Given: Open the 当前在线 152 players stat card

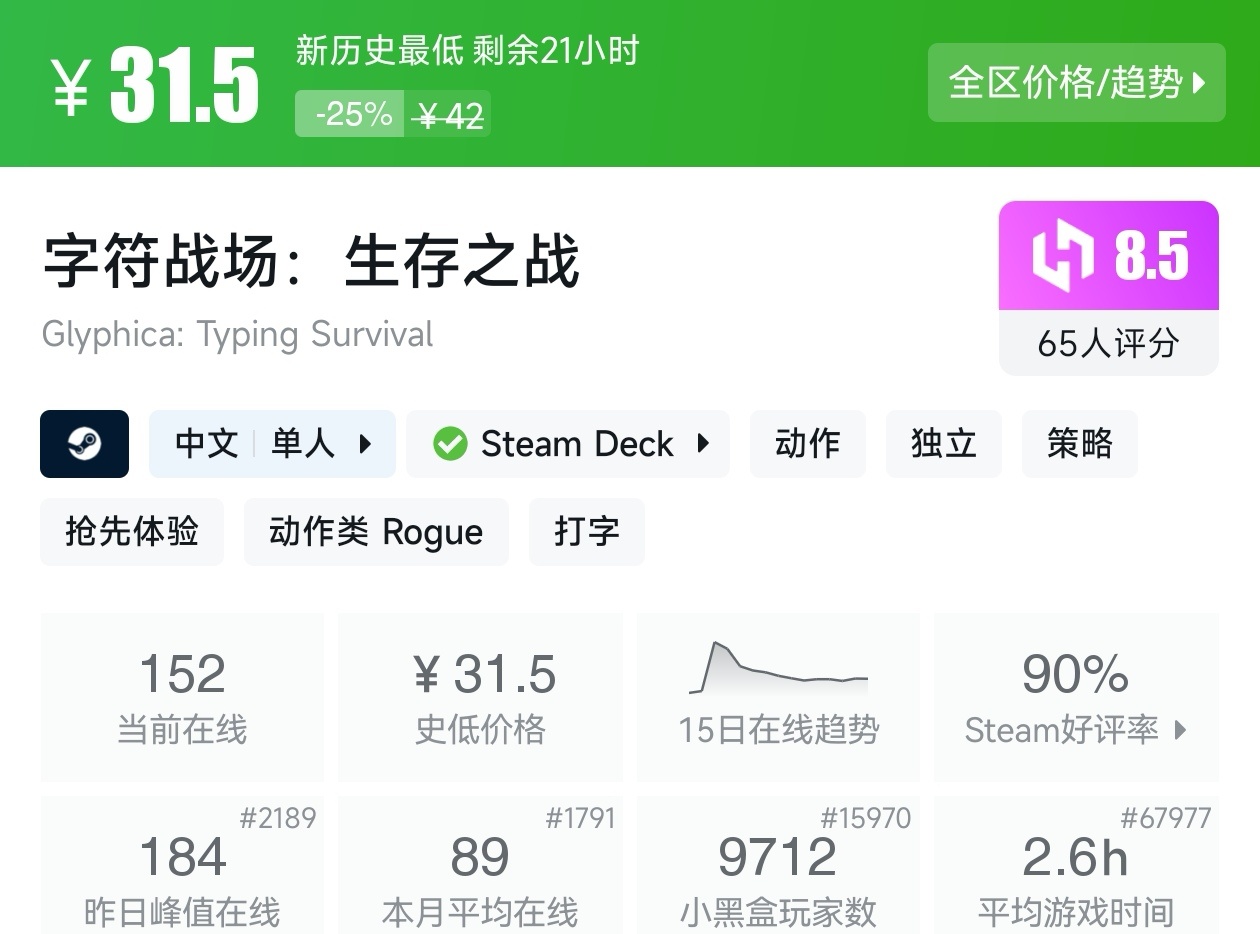Looking at the screenshot, I should point(182,697).
